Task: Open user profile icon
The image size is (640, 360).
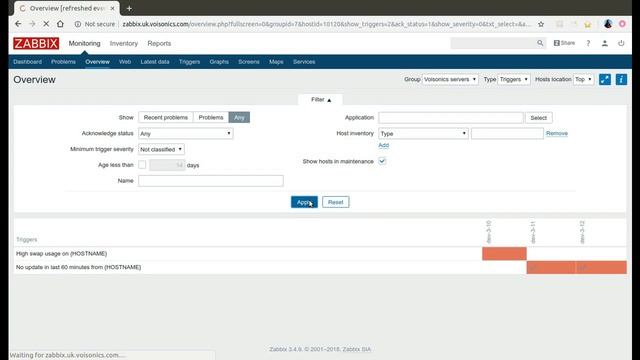Action: (x=604, y=43)
